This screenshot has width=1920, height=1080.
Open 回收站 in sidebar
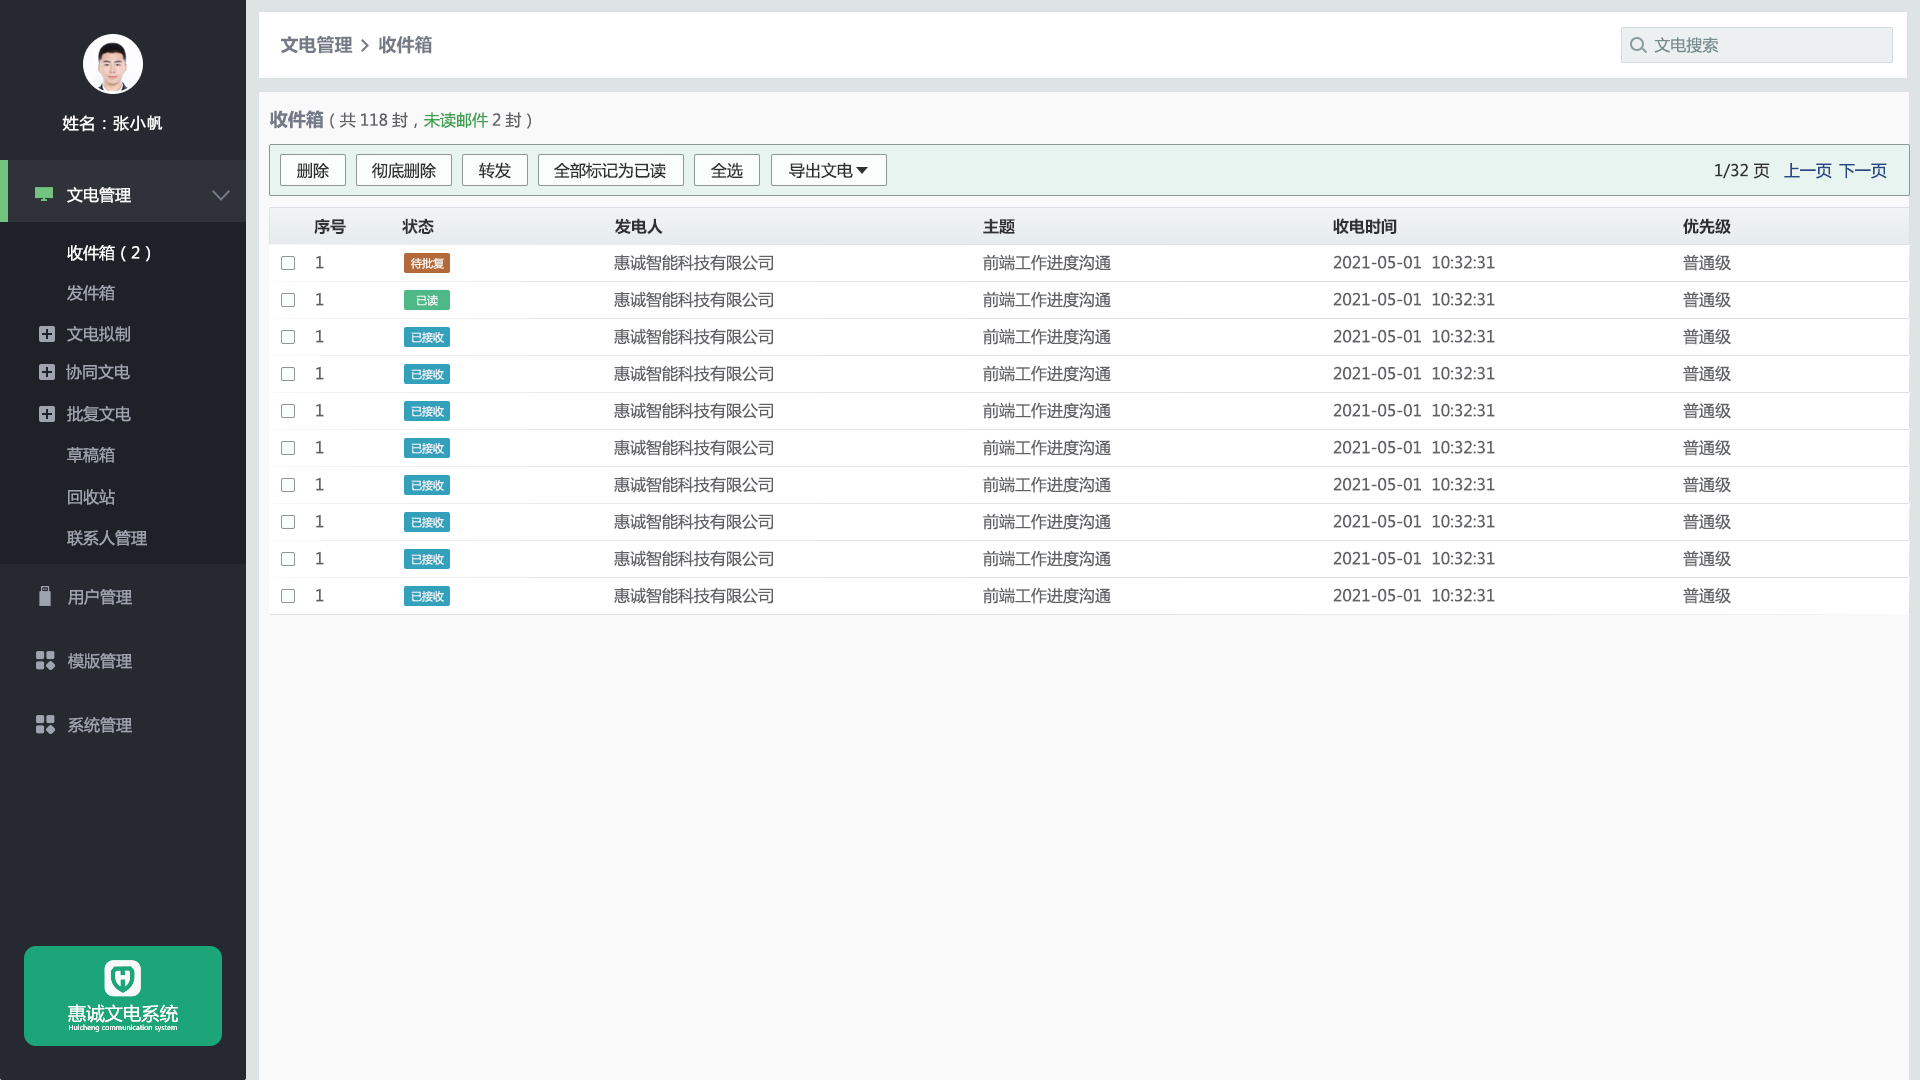(91, 497)
